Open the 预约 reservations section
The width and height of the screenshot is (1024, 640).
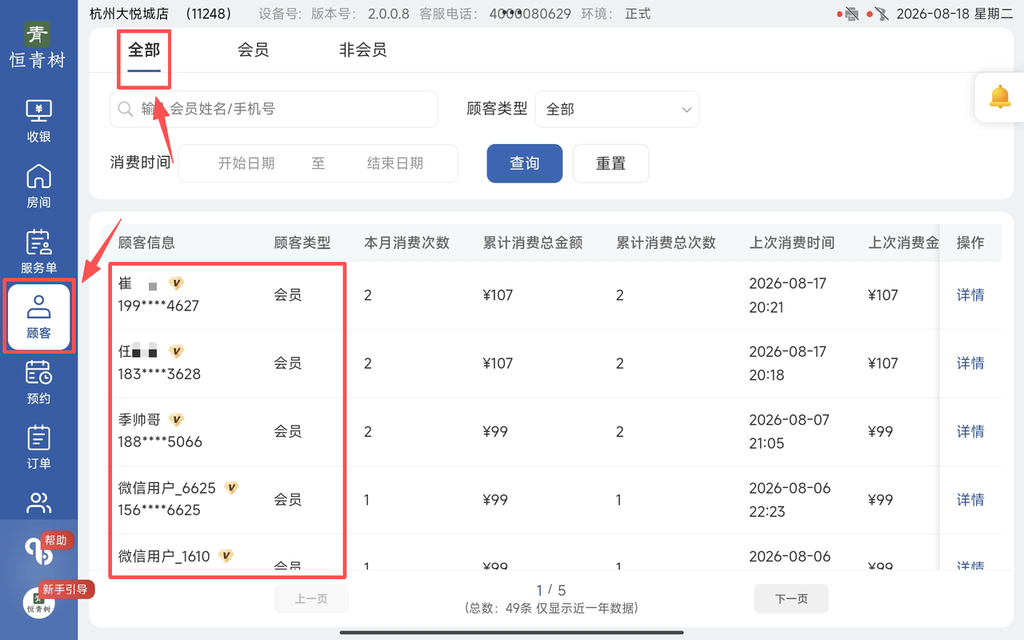pyautogui.click(x=39, y=382)
